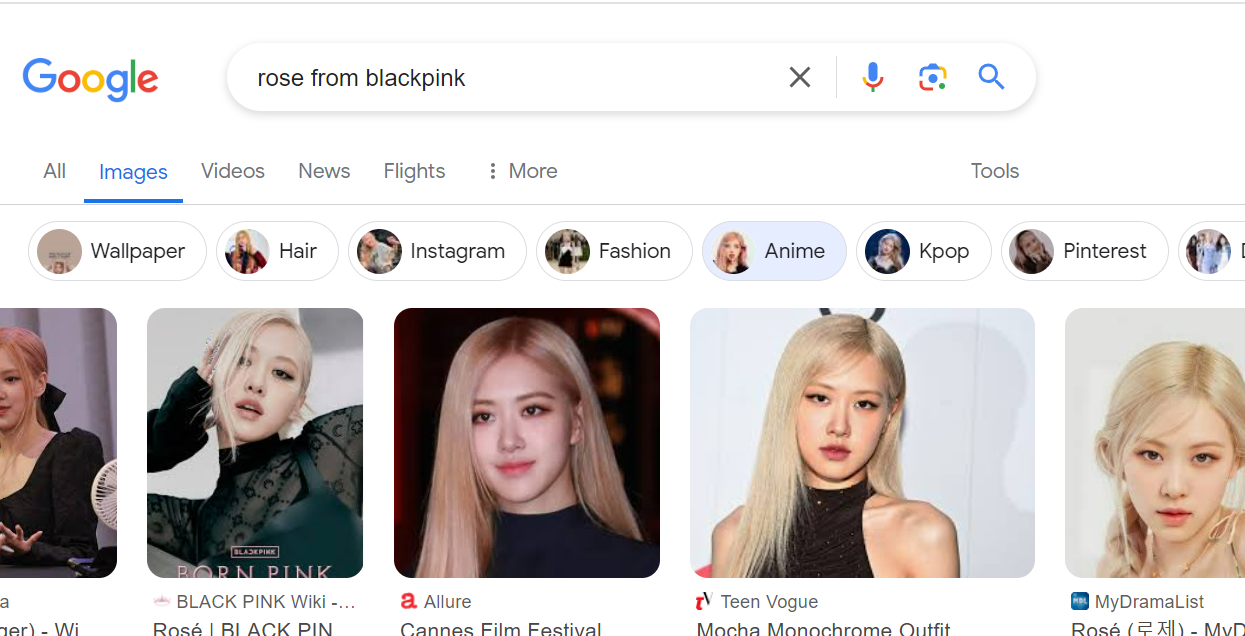Viewport: 1245px width, 636px height.
Task: Open the Videos tab
Action: 233,171
